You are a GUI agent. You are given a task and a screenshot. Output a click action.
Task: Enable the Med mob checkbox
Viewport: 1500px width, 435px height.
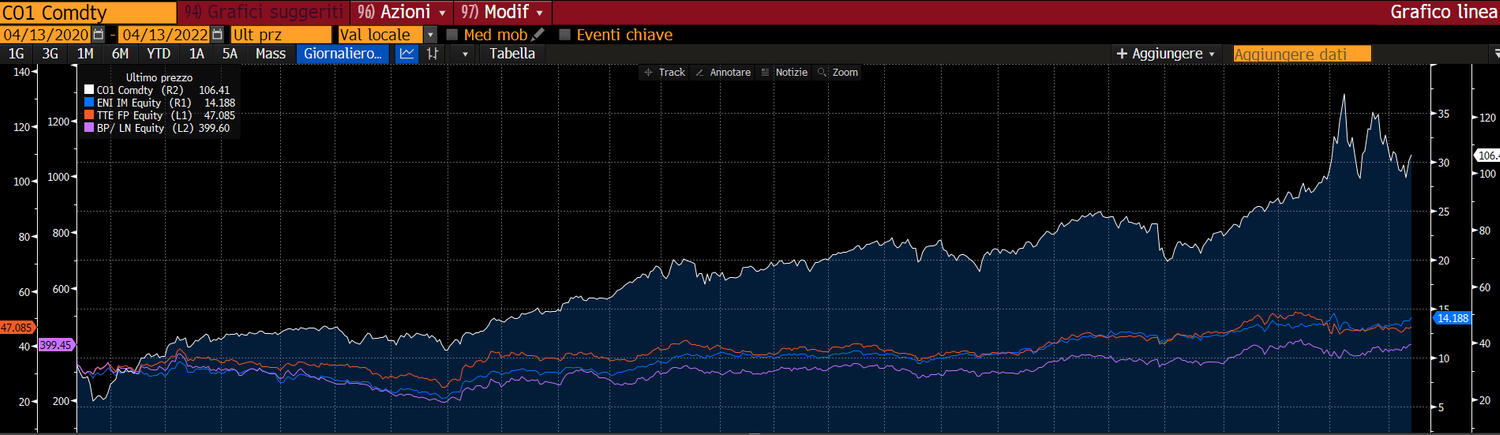coord(452,34)
